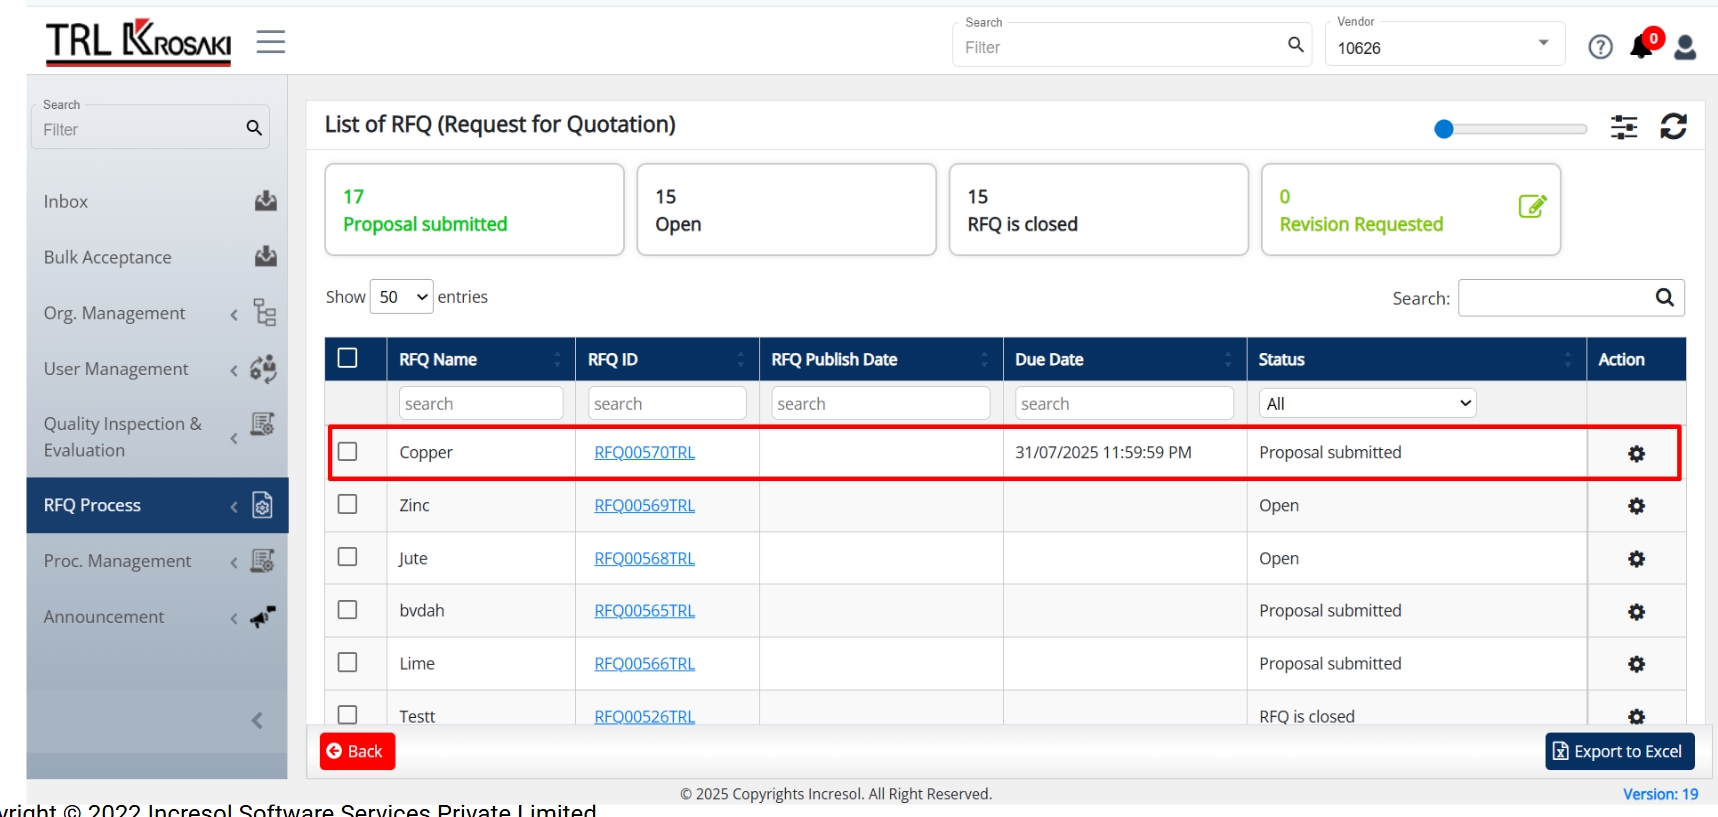Expand the Org. Management chevron
This screenshot has width=1718, height=817.
pyautogui.click(x=234, y=314)
